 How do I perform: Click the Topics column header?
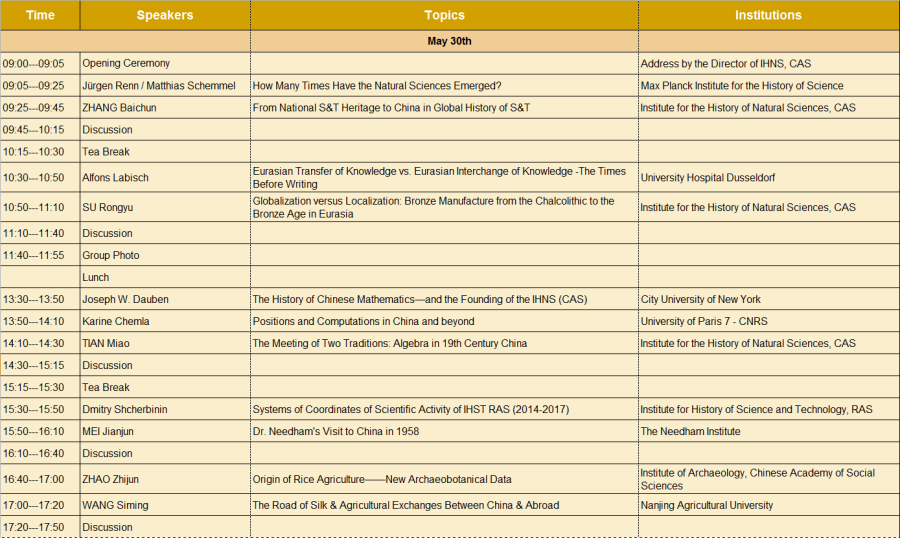444,15
